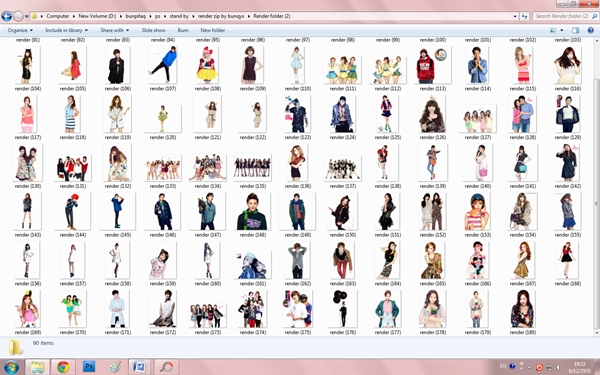Select the render (153) thumbnail
The image size is (600, 375).
(x=478, y=211)
